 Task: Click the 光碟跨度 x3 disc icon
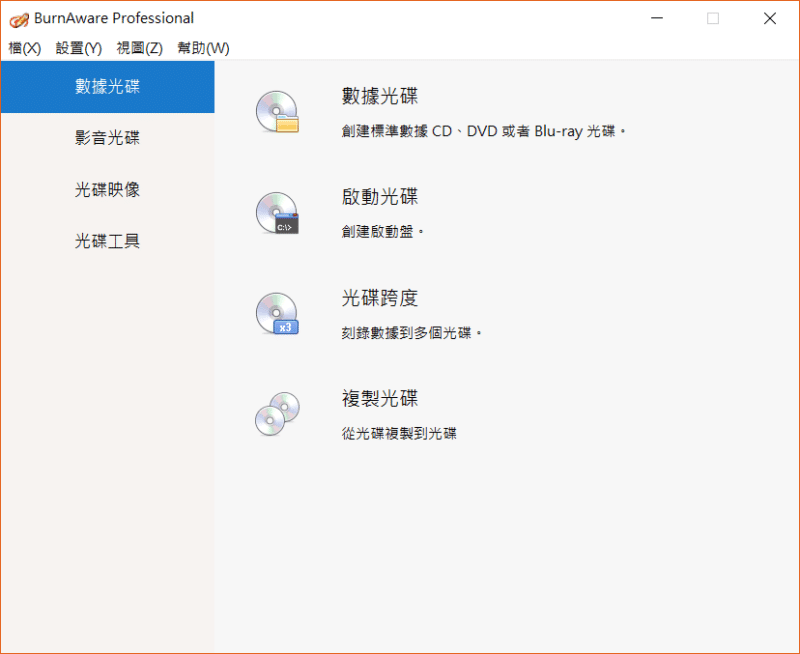click(x=277, y=314)
